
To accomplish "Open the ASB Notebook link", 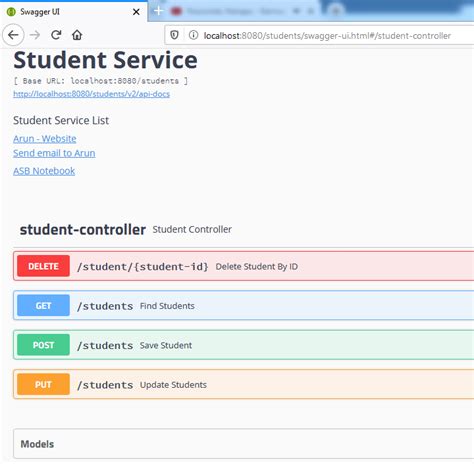I will [x=44, y=171].
